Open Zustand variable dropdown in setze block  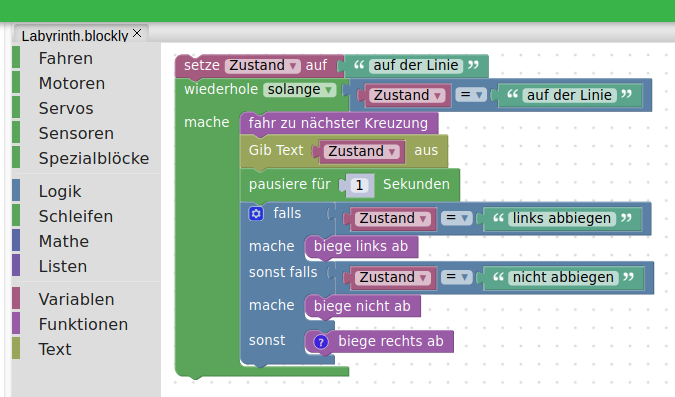tap(263, 65)
